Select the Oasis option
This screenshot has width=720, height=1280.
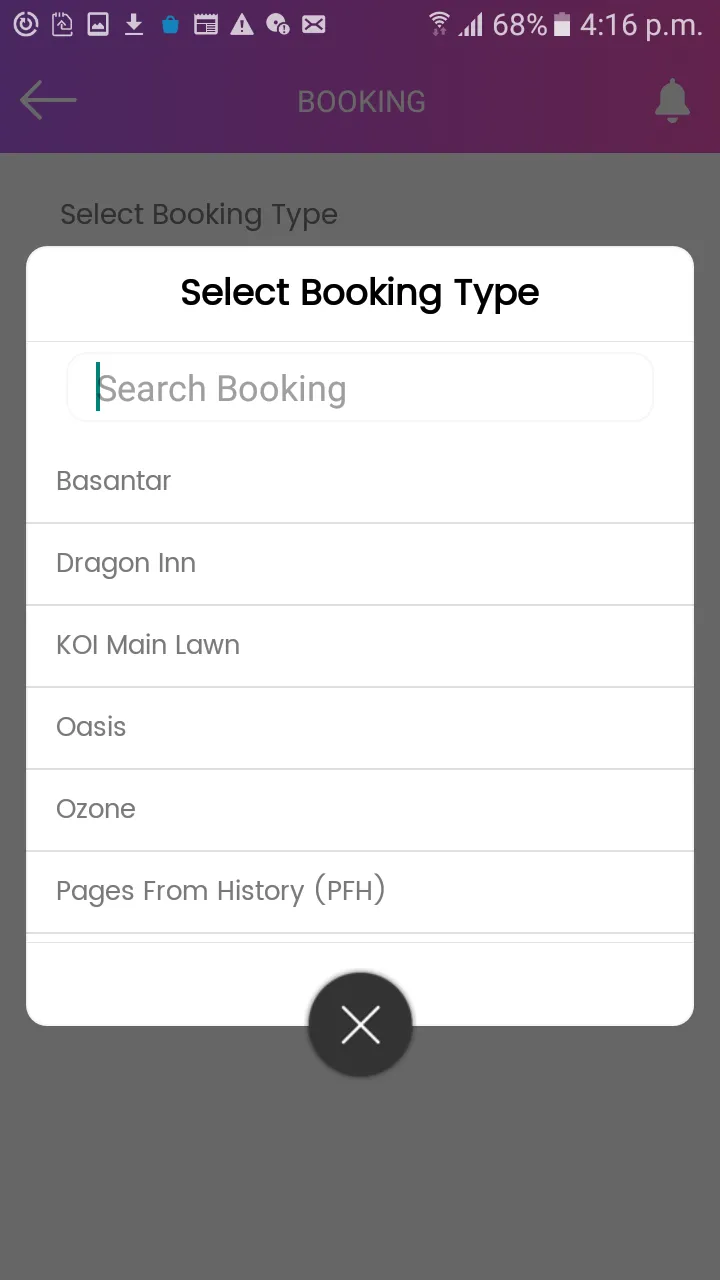click(x=360, y=727)
